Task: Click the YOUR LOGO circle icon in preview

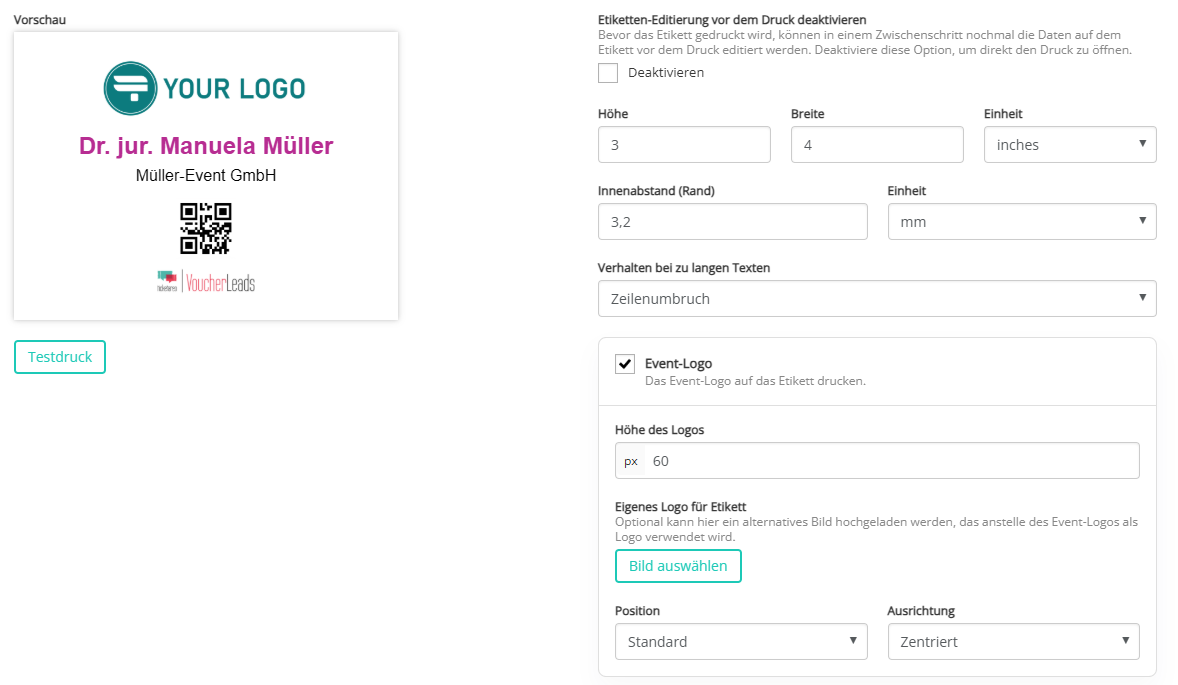Action: (x=130, y=88)
